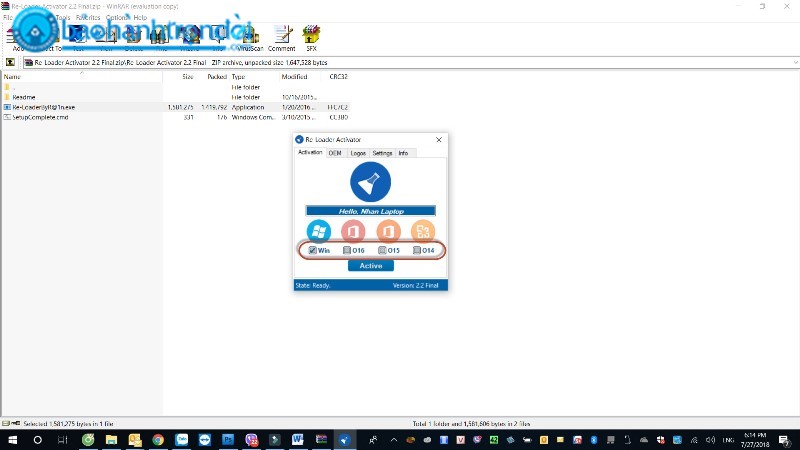The image size is (800, 450).
Task: Open the Task View button
Action: [x=62, y=439]
